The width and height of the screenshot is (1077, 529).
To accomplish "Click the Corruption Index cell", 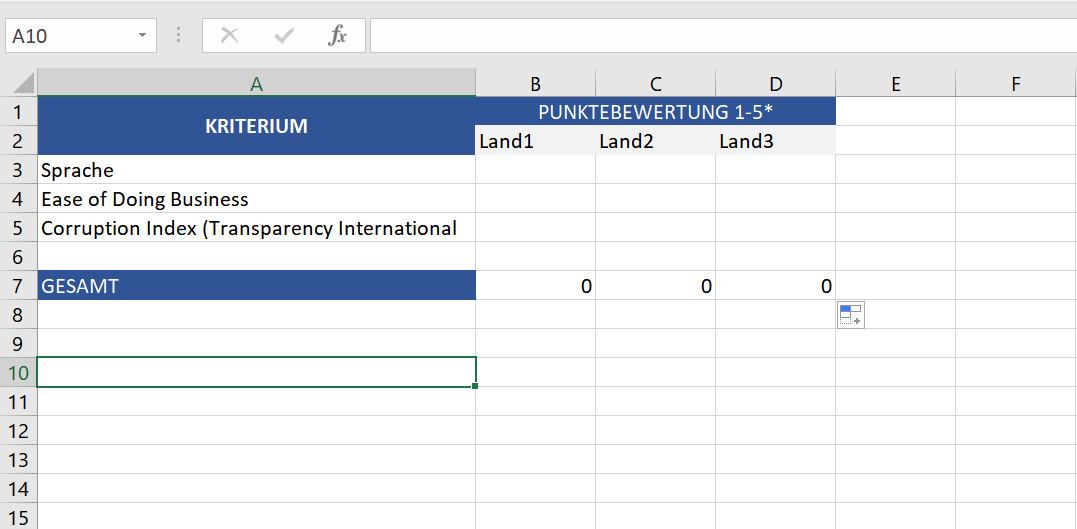I will coord(256,228).
